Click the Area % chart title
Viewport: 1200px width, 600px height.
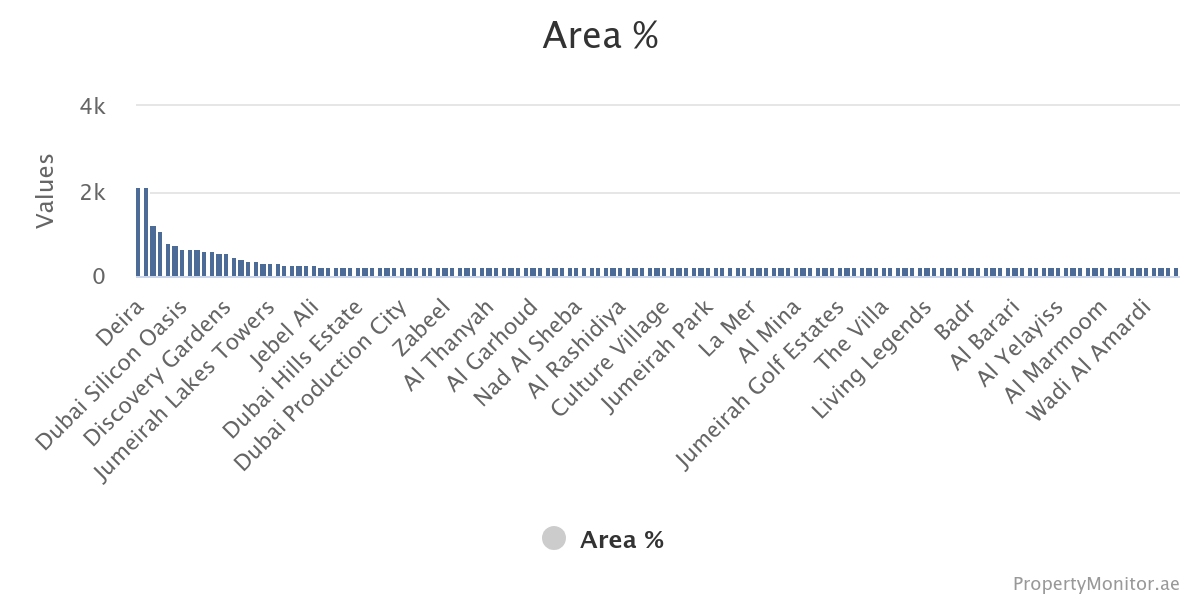click(x=600, y=36)
